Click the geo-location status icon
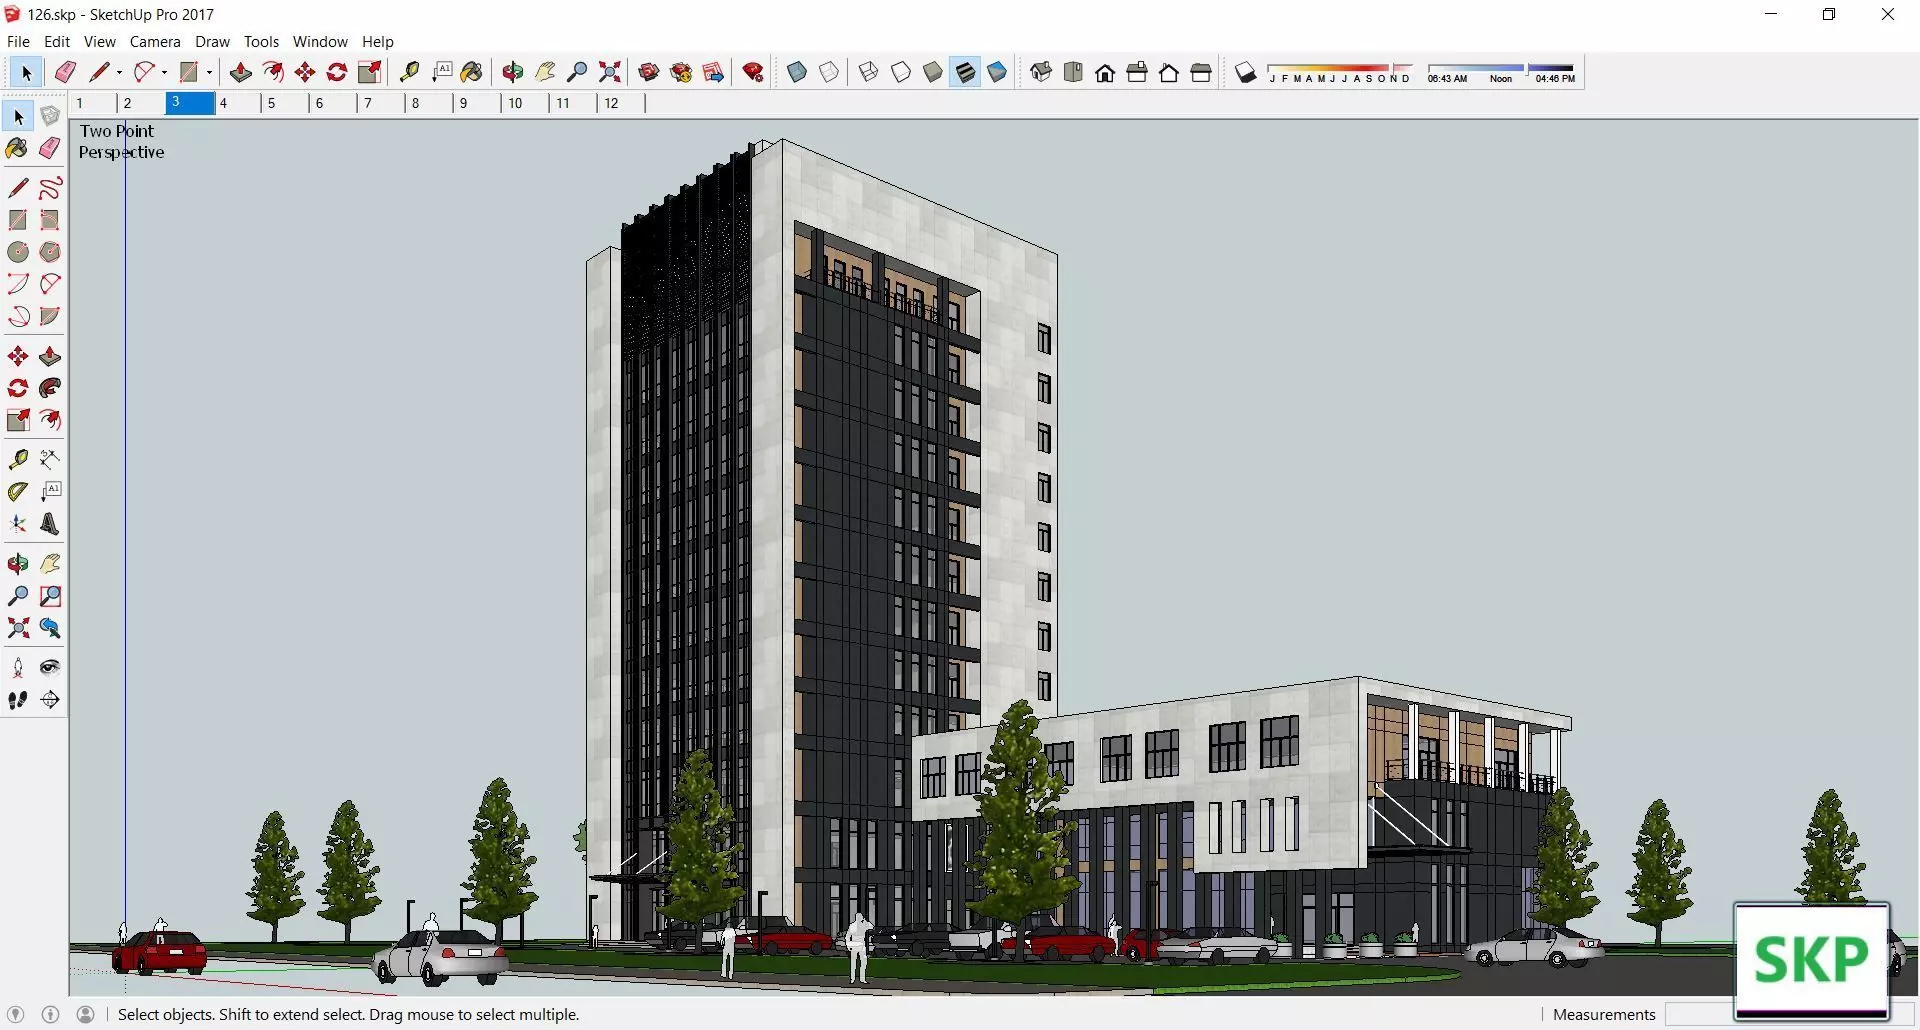The width and height of the screenshot is (1920, 1030). point(15,1014)
